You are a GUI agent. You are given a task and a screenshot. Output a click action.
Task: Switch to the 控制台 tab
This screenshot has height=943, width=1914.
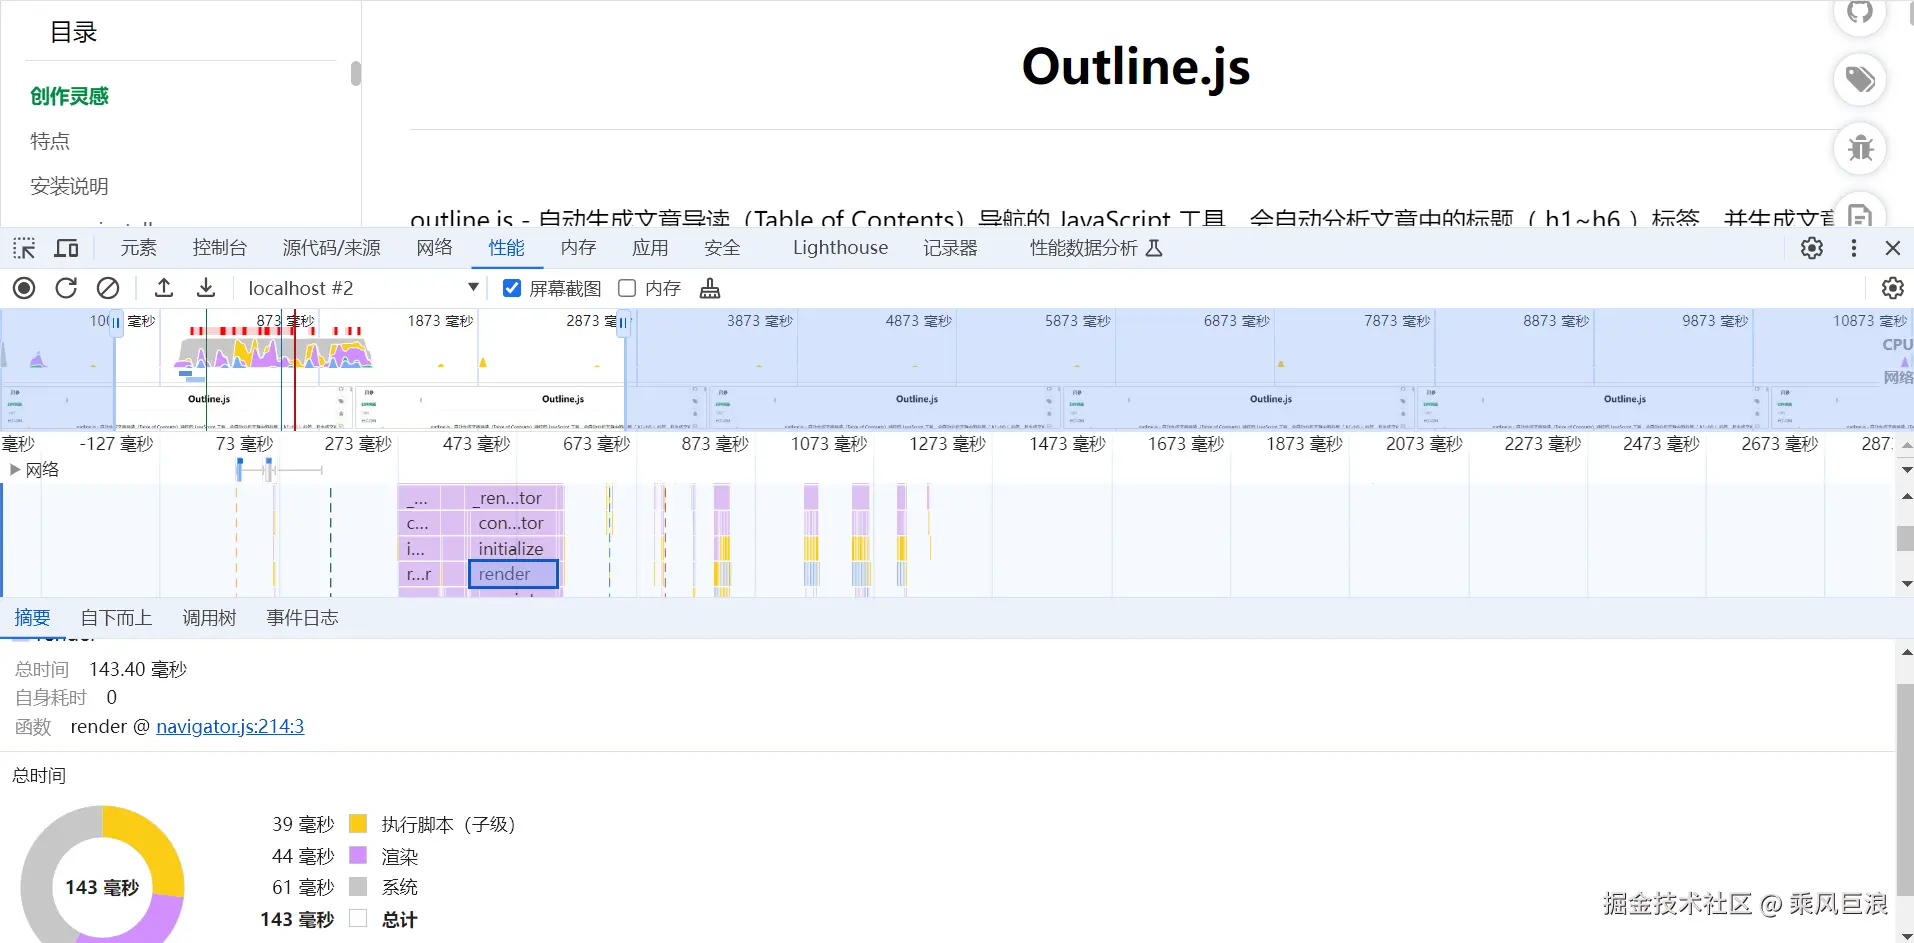coord(219,248)
